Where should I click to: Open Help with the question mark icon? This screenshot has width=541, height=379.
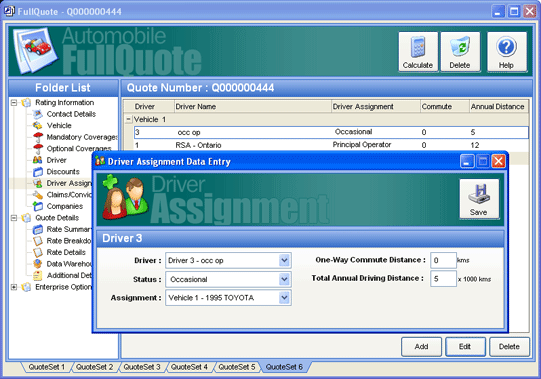point(506,51)
